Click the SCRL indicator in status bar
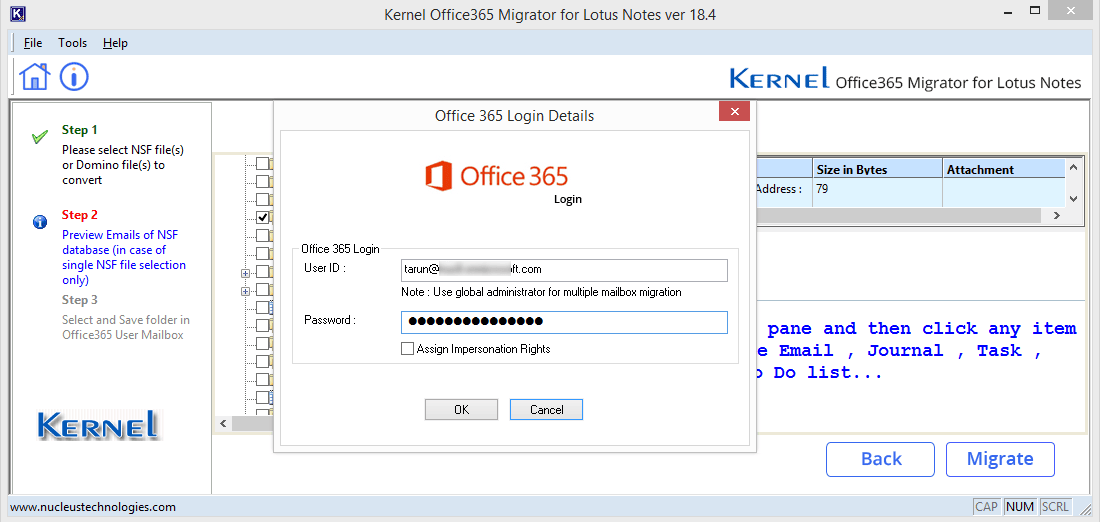Viewport: 1100px width, 522px height. (1055, 507)
